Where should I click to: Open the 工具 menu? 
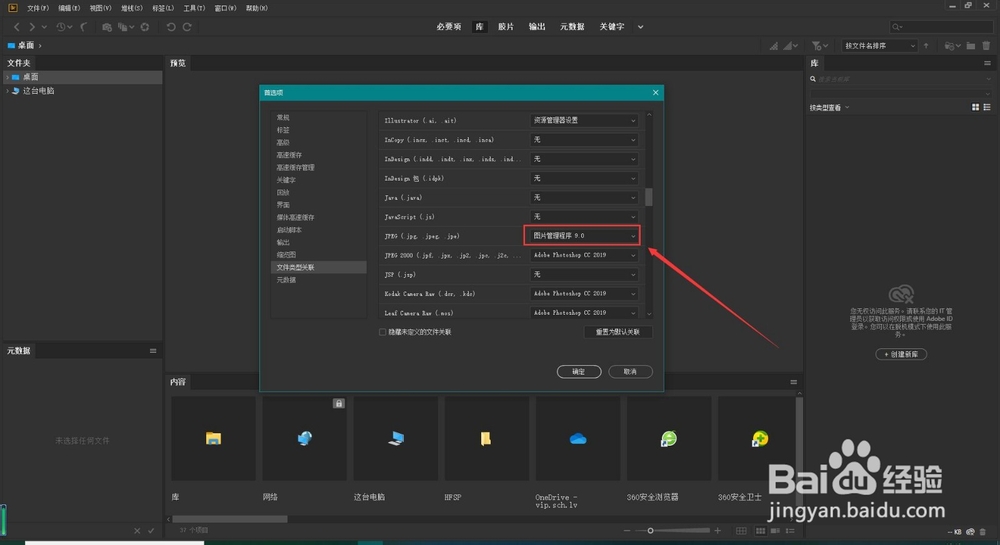[x=194, y=8]
